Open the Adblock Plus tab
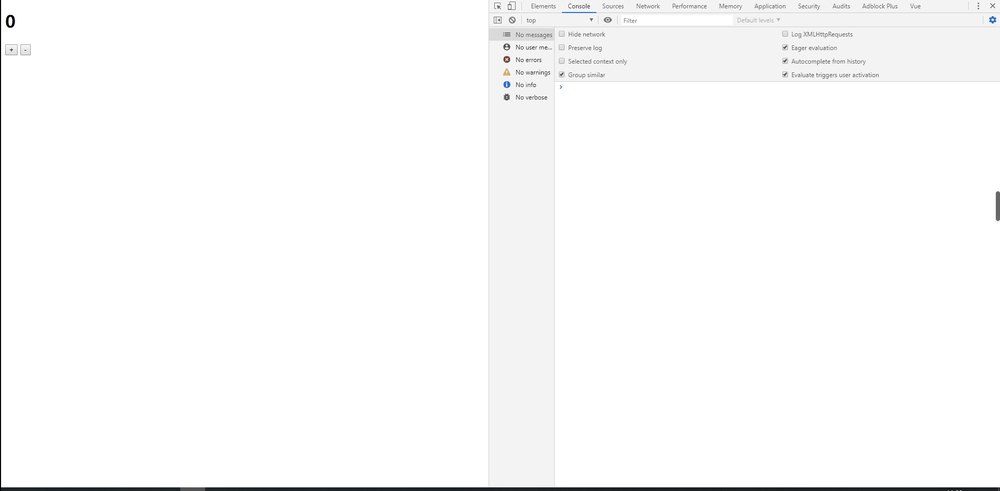 [x=879, y=6]
